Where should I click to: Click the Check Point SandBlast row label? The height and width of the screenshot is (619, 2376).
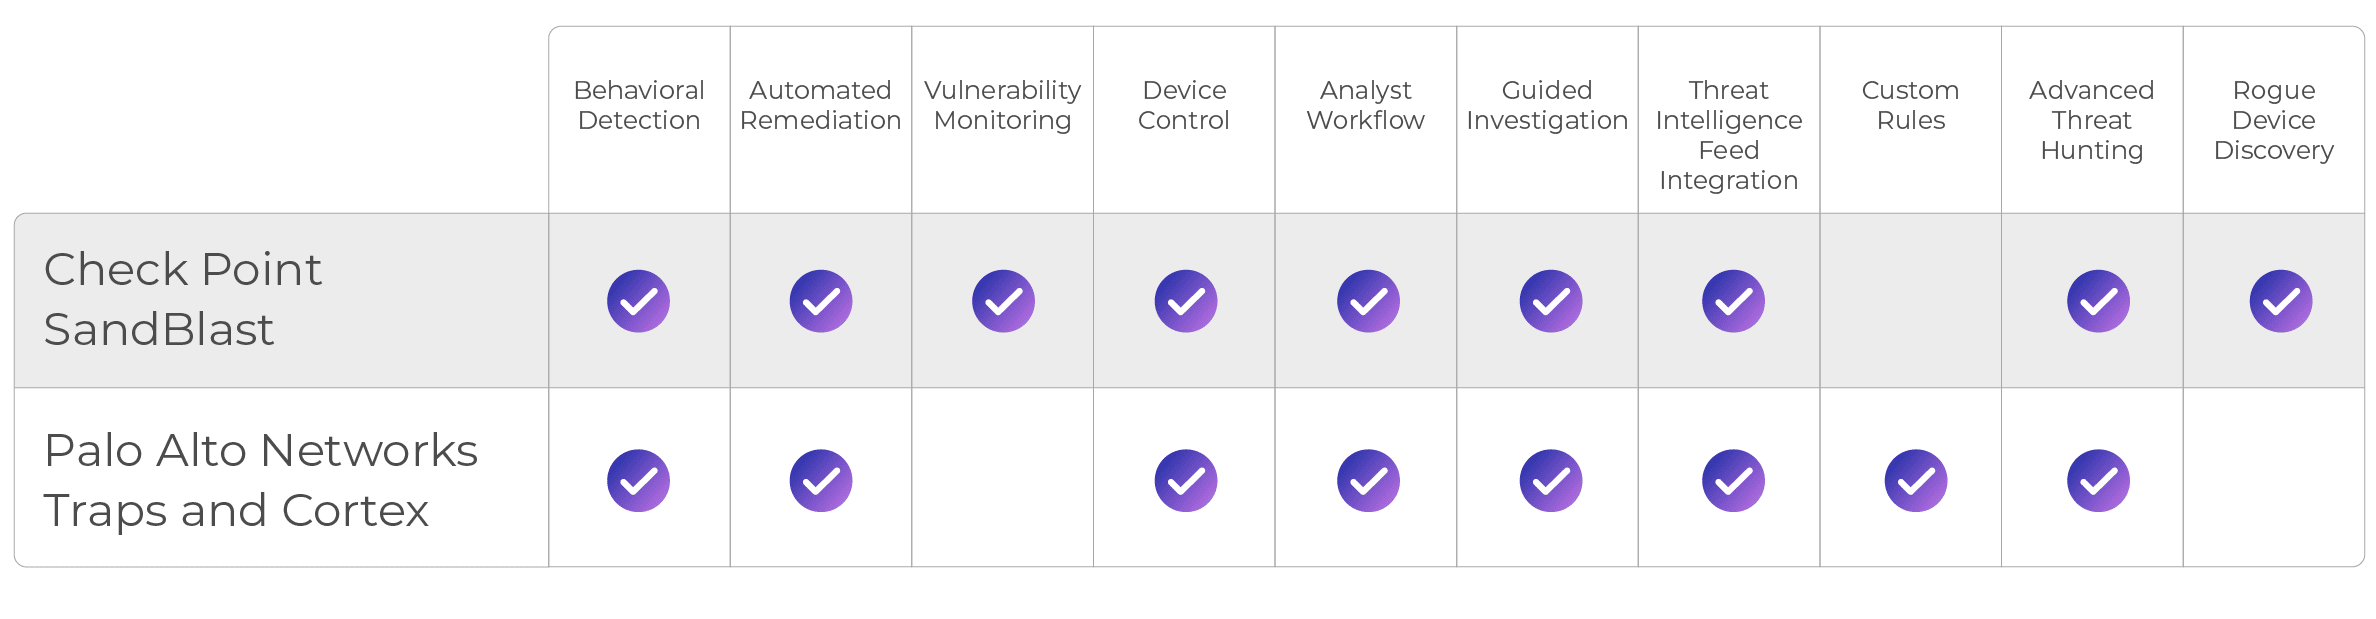coord(183,299)
